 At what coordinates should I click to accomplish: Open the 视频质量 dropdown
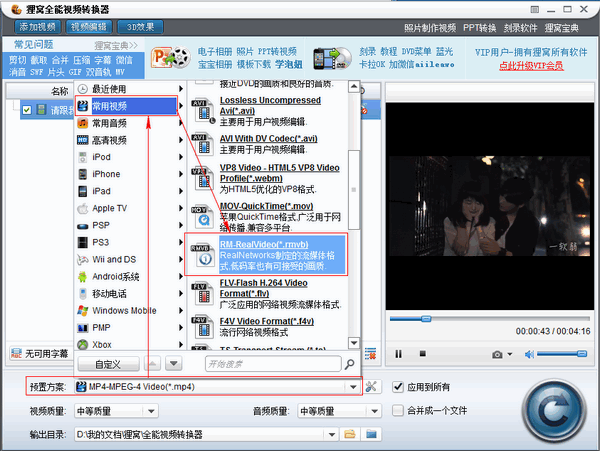tap(116, 411)
